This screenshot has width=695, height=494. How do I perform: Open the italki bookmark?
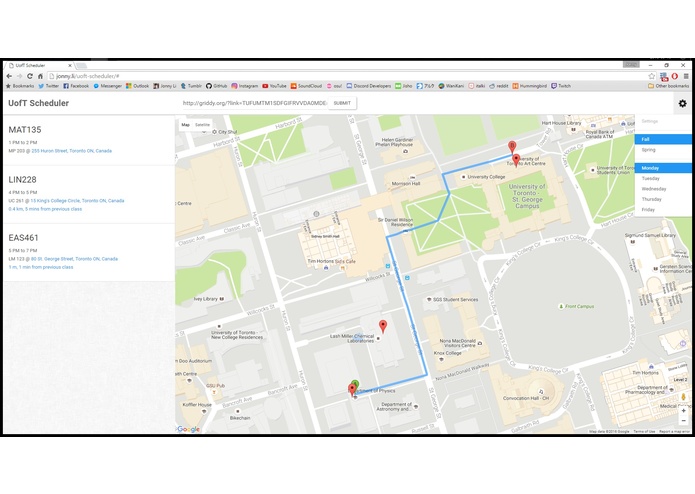(477, 86)
